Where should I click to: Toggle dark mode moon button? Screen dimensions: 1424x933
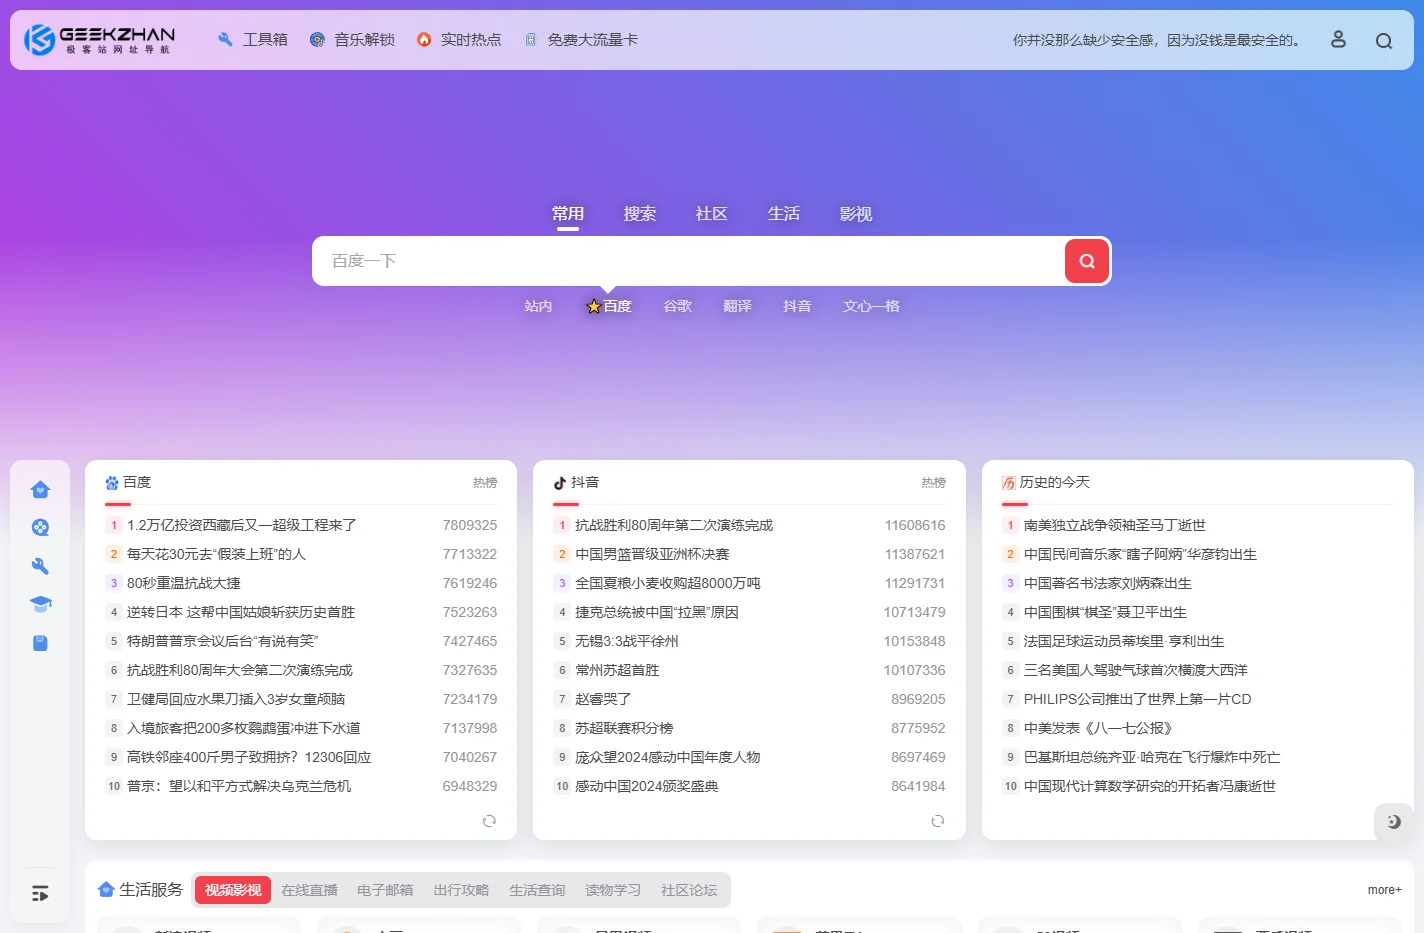pos(1394,822)
